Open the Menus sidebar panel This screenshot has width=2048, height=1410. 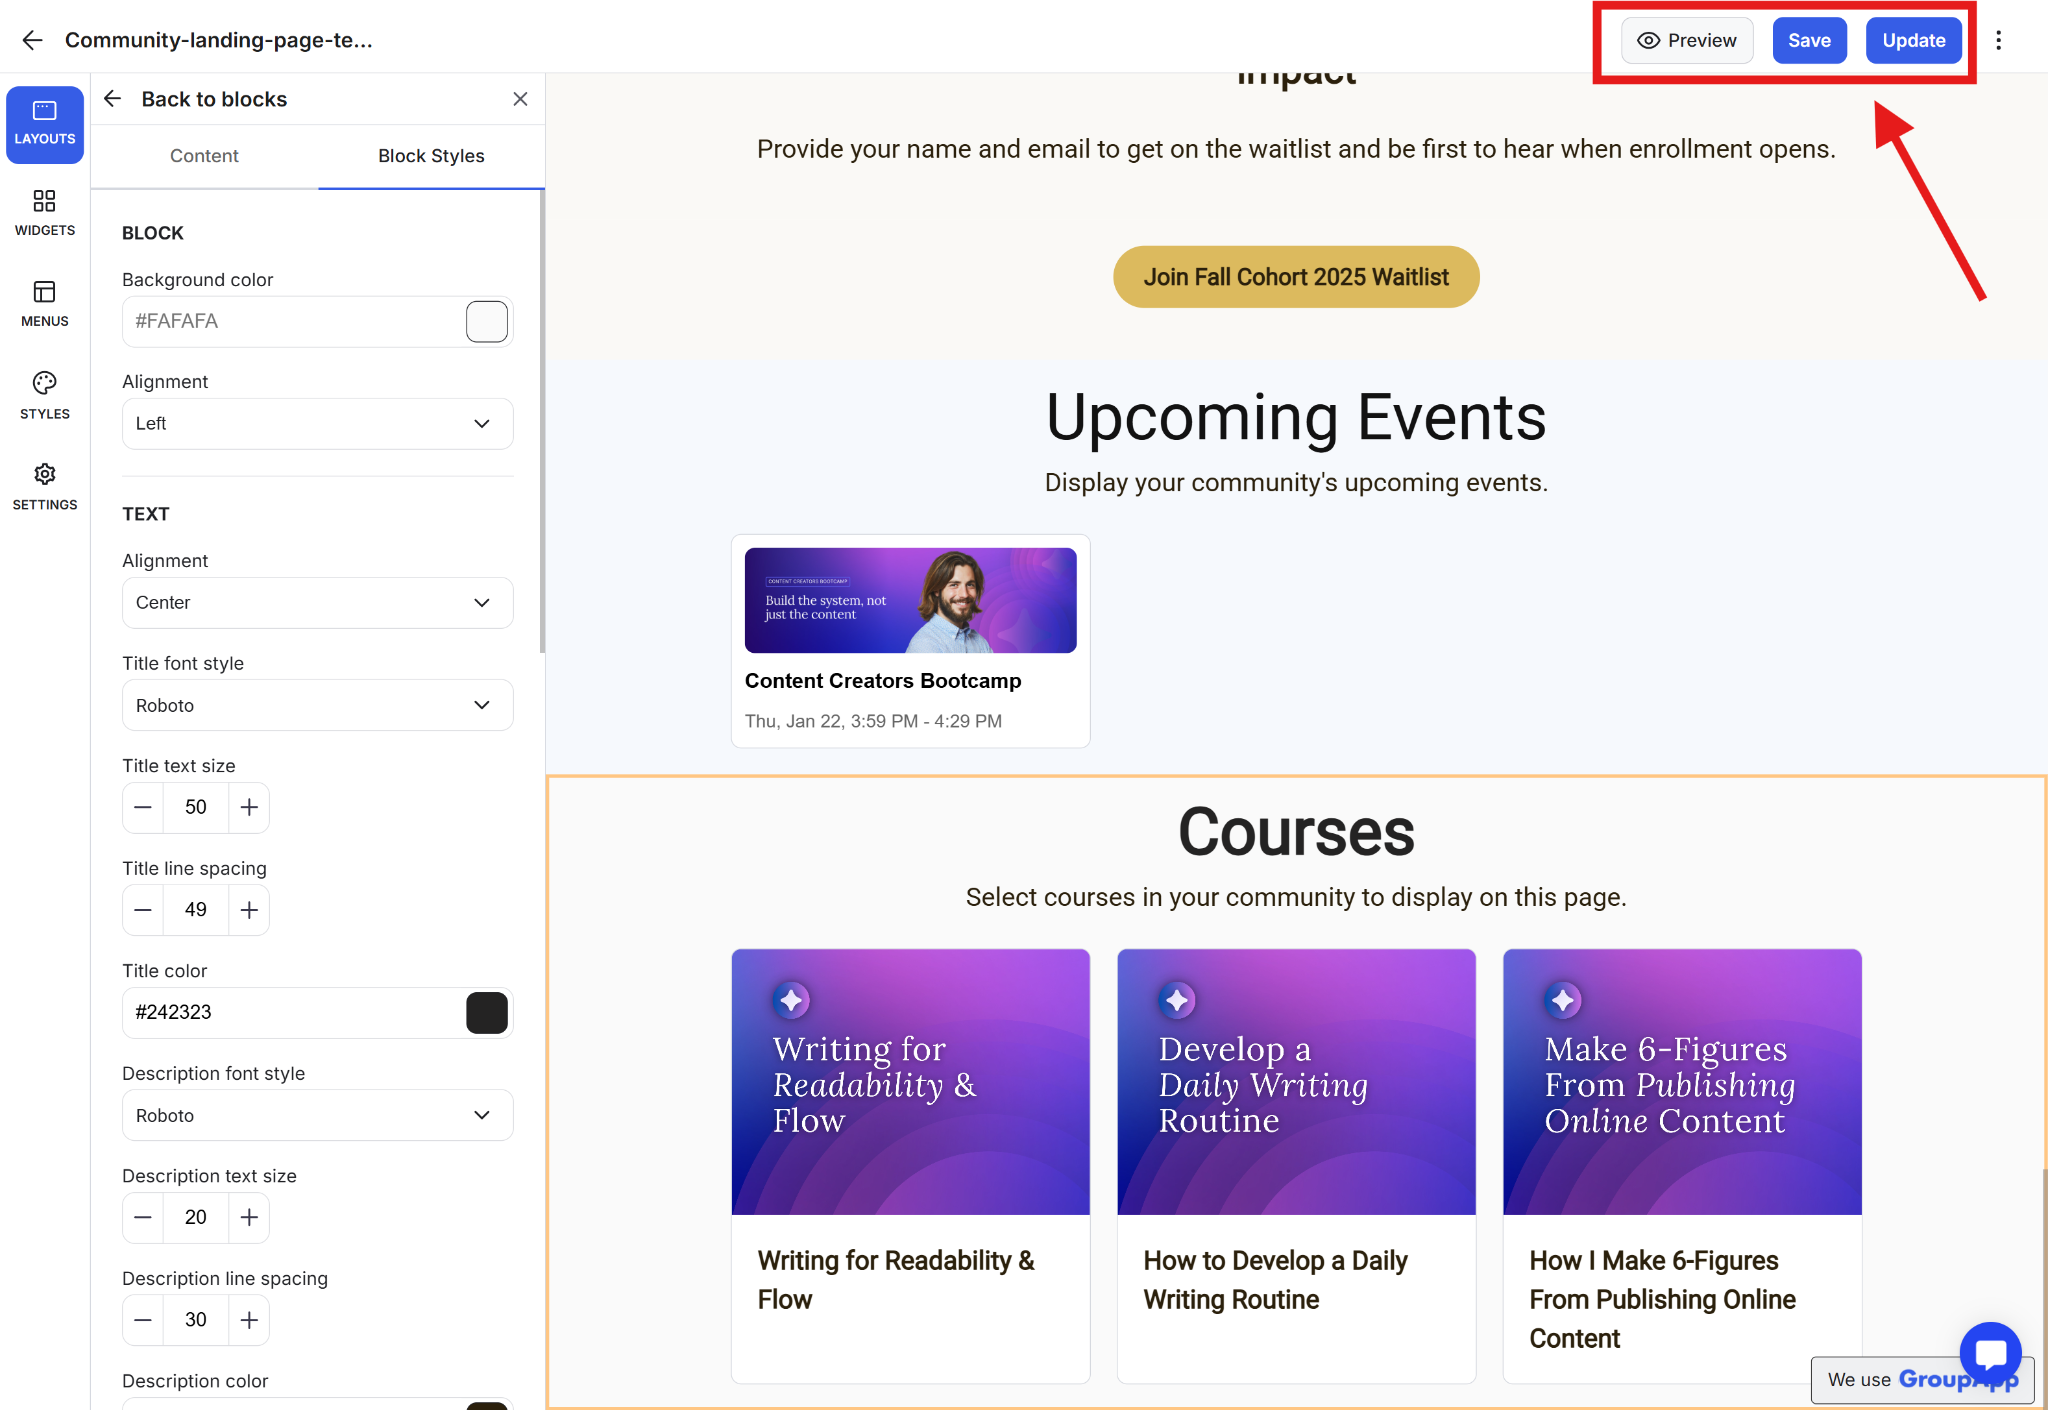45,304
